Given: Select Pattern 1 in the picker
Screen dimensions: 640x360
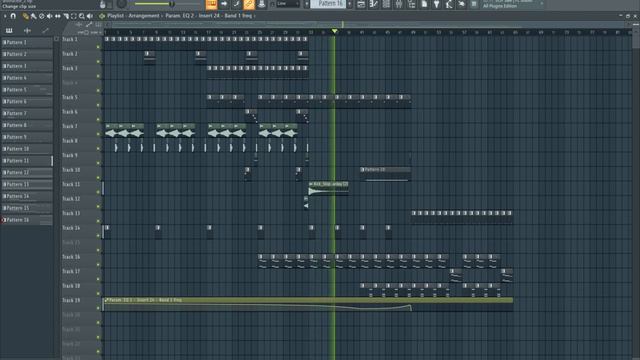Looking at the screenshot, I should 27,42.
